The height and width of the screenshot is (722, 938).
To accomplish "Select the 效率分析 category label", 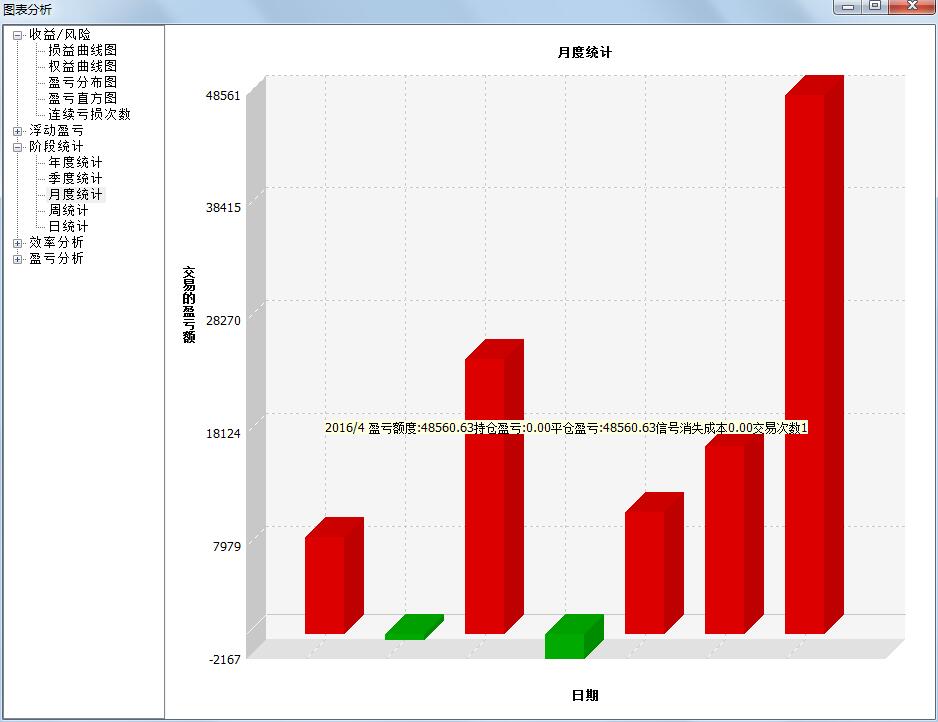I will [56, 242].
